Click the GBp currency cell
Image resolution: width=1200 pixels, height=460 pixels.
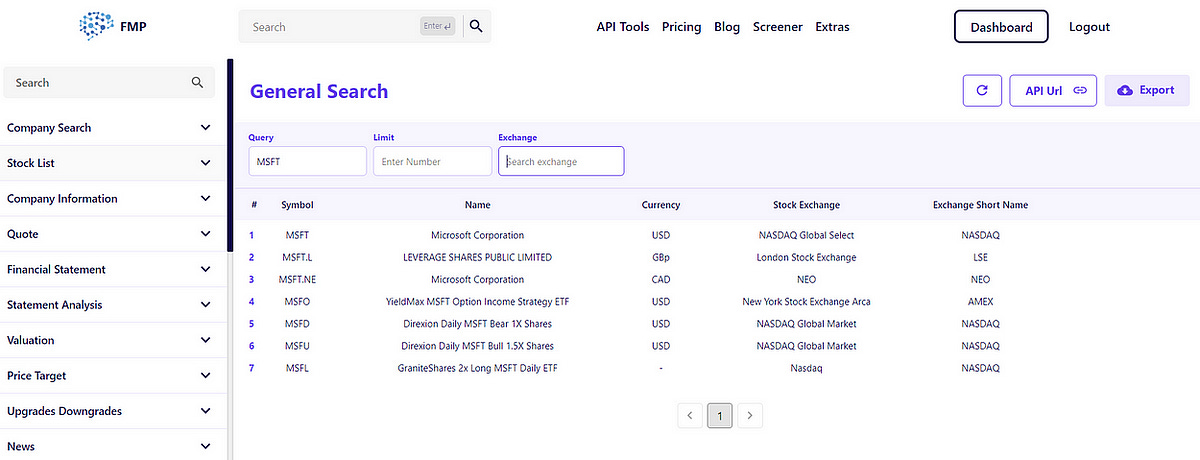pyautogui.click(x=661, y=258)
